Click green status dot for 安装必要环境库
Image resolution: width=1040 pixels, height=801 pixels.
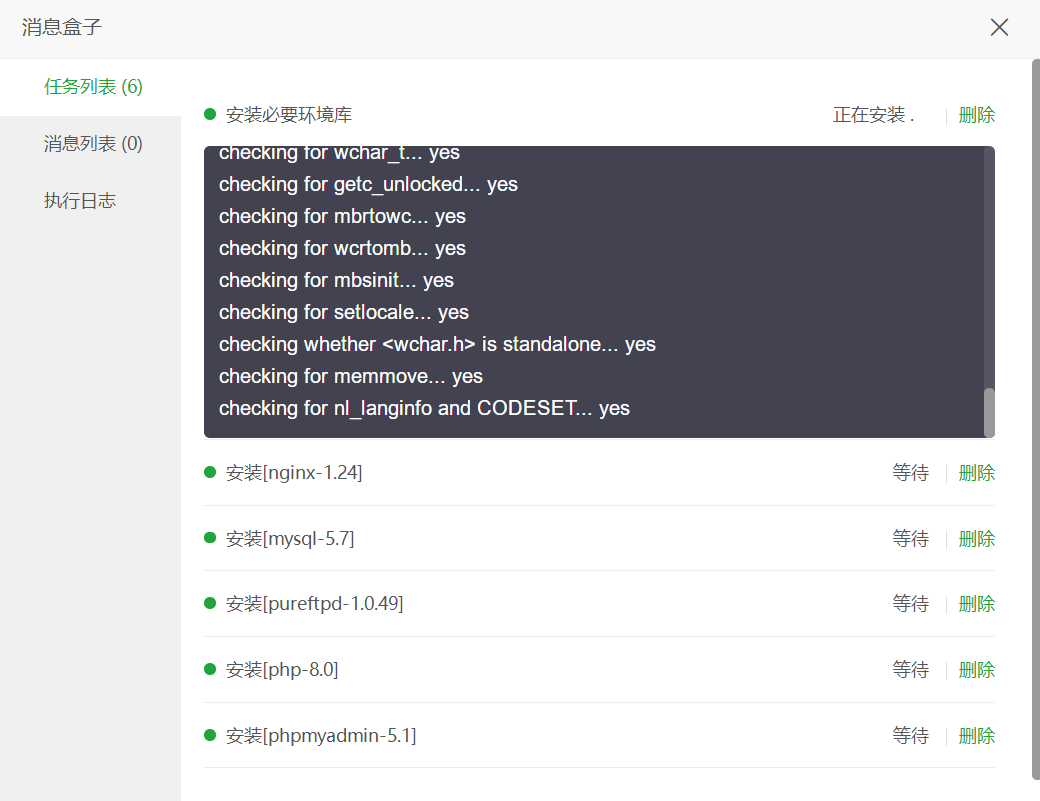[x=210, y=114]
